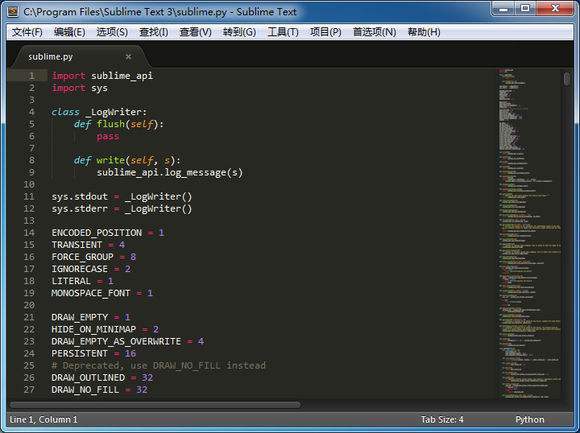The width and height of the screenshot is (580, 433).
Task: Maximize the Sublime Text window
Action: pyautogui.click(x=525, y=9)
